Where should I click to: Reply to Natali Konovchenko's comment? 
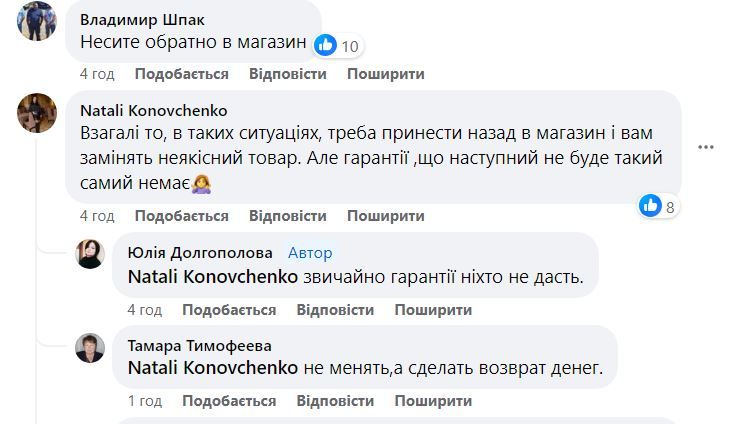(x=287, y=216)
